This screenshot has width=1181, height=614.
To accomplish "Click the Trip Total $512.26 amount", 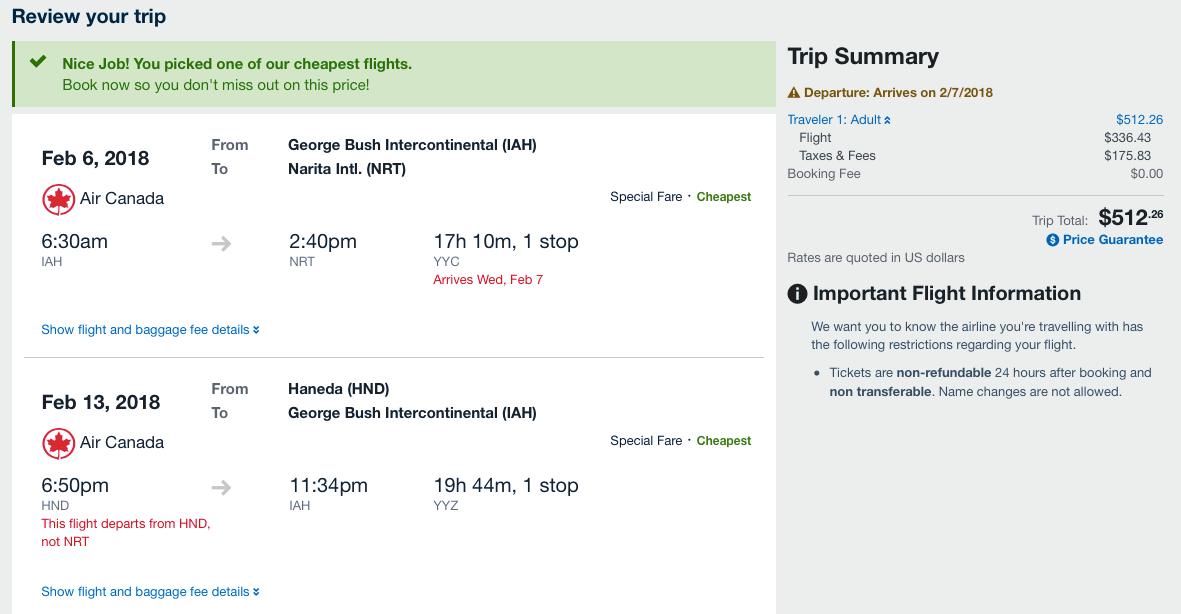I will click(1130, 217).
